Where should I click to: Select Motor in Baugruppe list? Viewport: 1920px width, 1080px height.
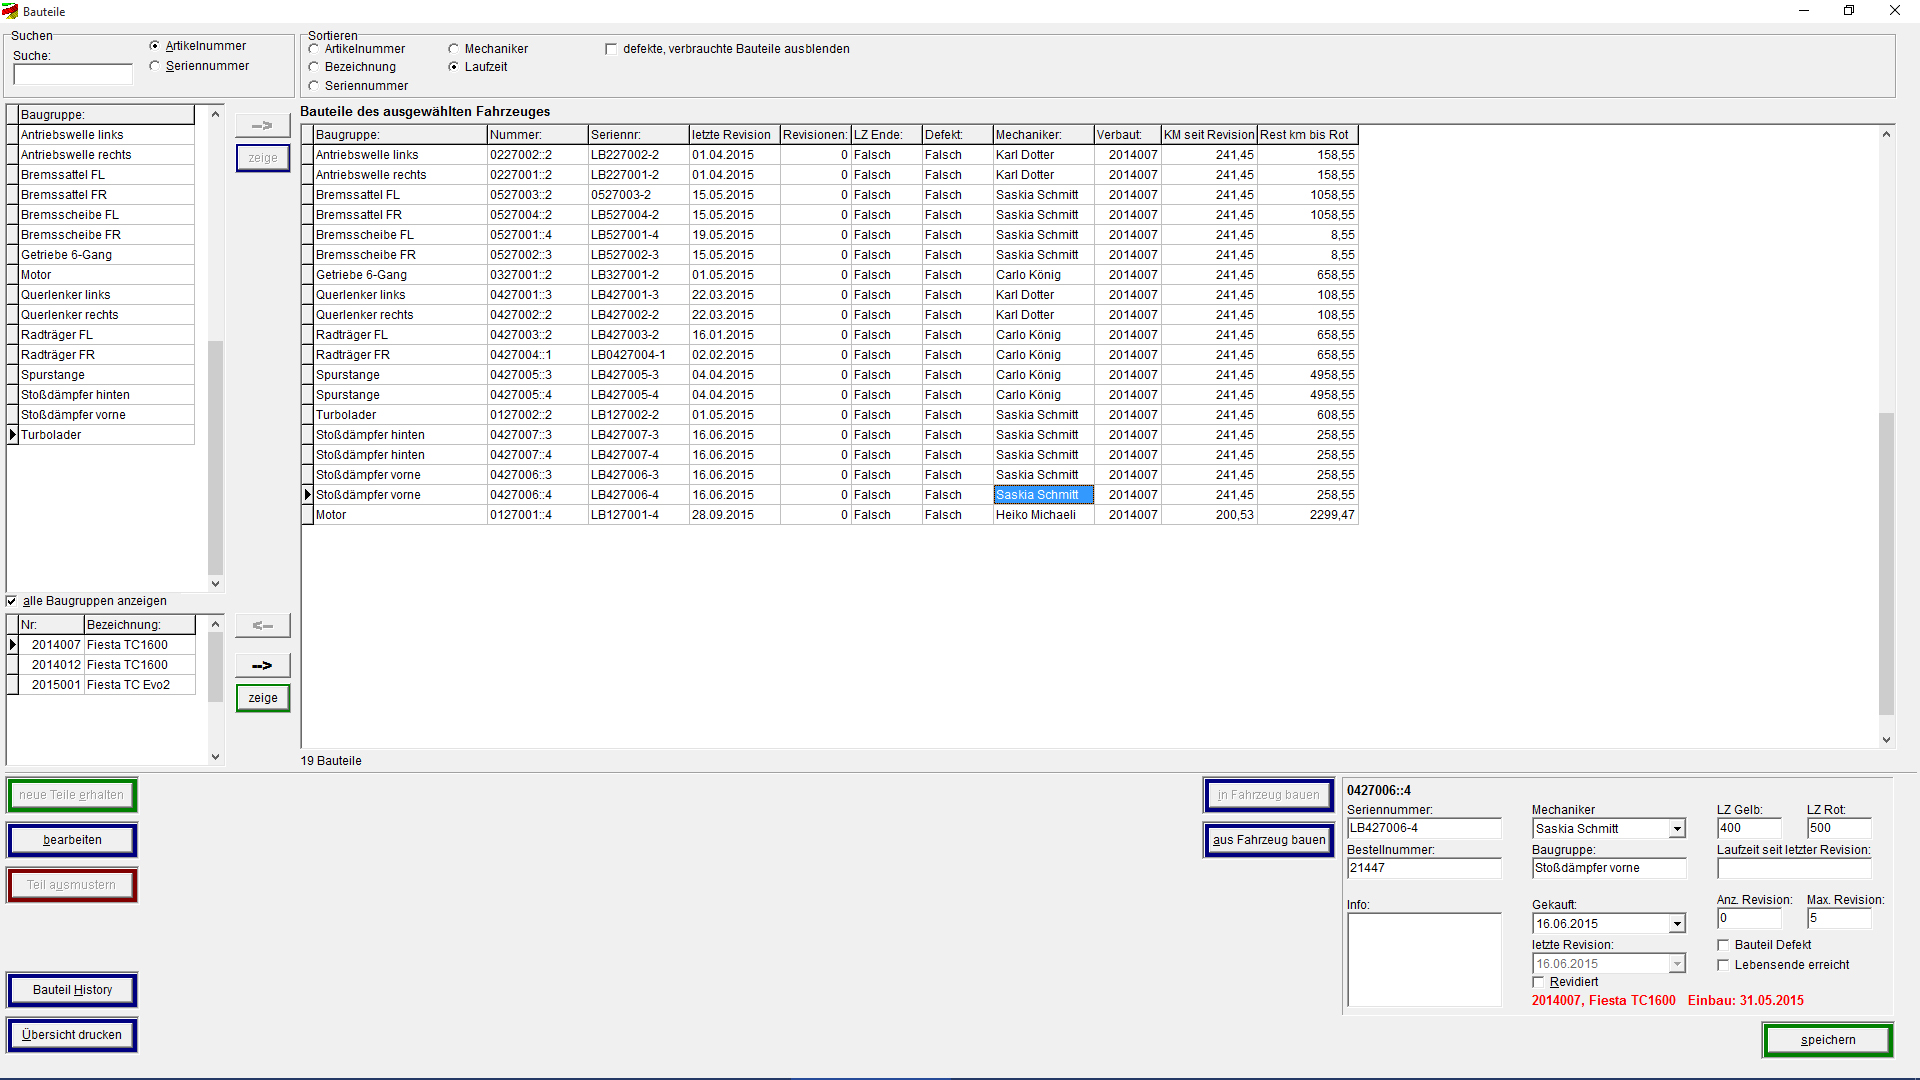[x=106, y=275]
